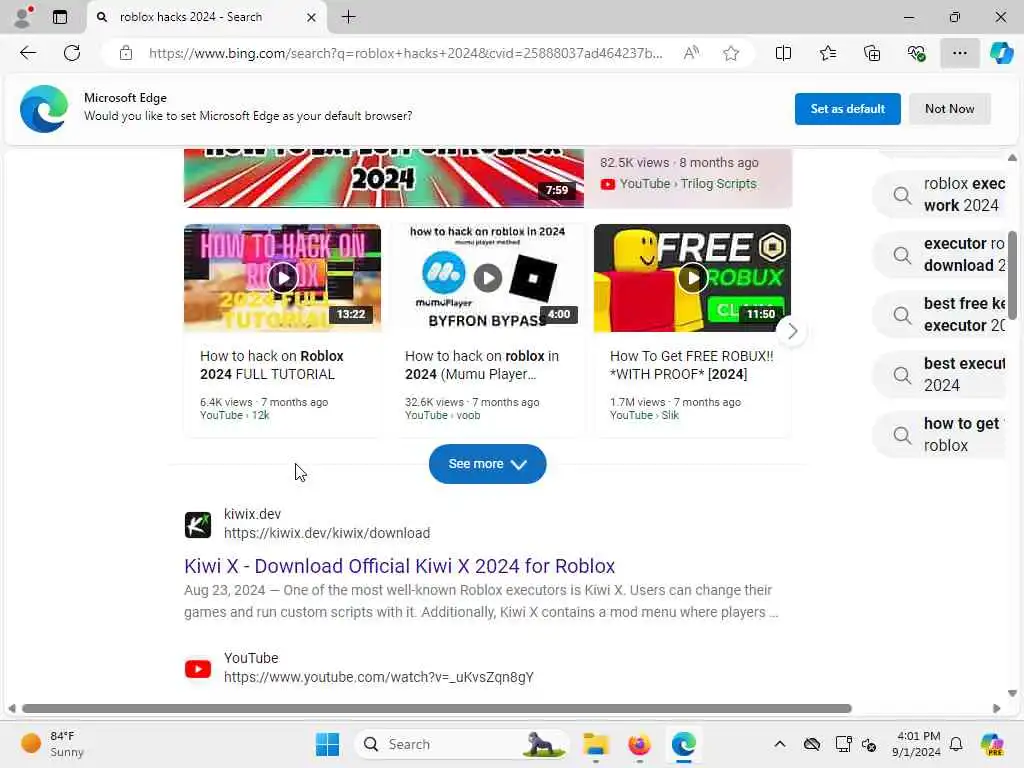Open the Windows Start menu
Screen dimensions: 1024x768
point(327,744)
